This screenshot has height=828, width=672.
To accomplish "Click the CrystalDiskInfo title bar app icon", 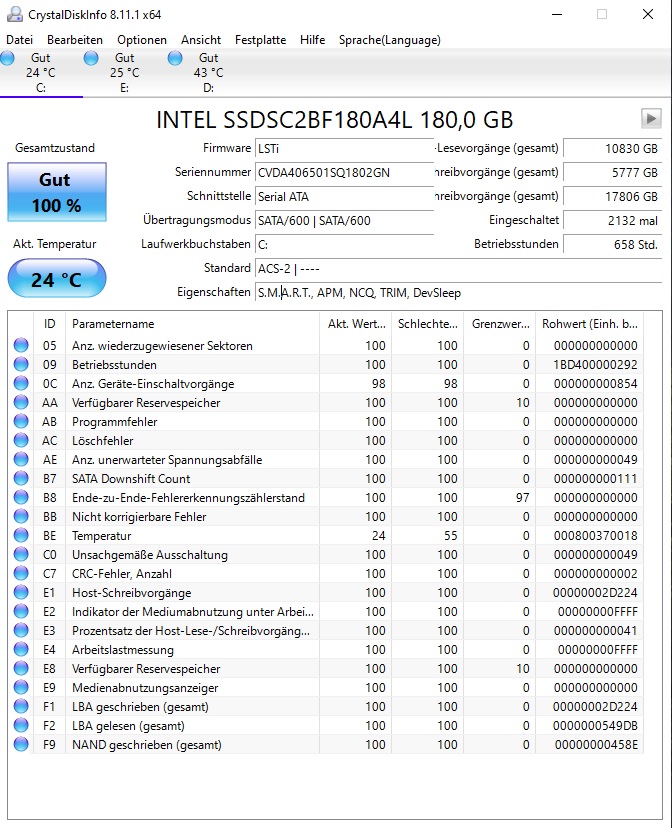I will pyautogui.click(x=14, y=14).
